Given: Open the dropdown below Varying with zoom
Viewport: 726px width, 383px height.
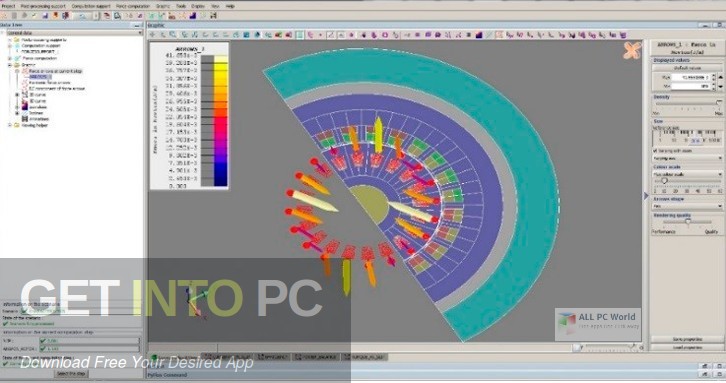Looking at the screenshot, I should tap(687, 158).
